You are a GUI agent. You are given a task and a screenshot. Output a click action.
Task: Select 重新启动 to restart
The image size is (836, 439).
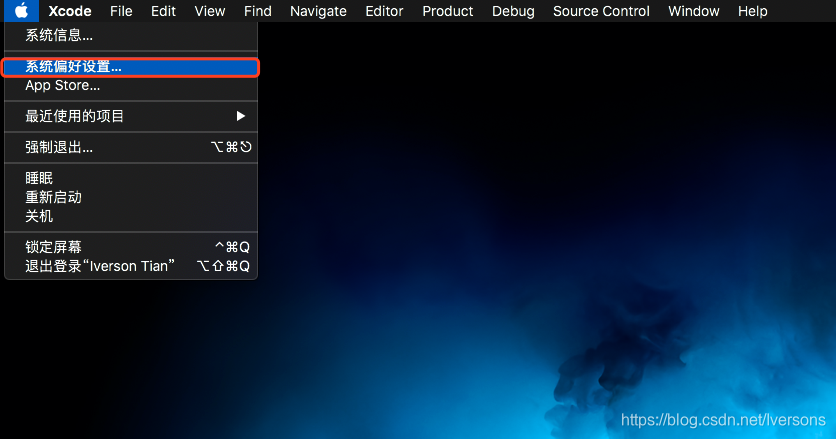coord(131,197)
